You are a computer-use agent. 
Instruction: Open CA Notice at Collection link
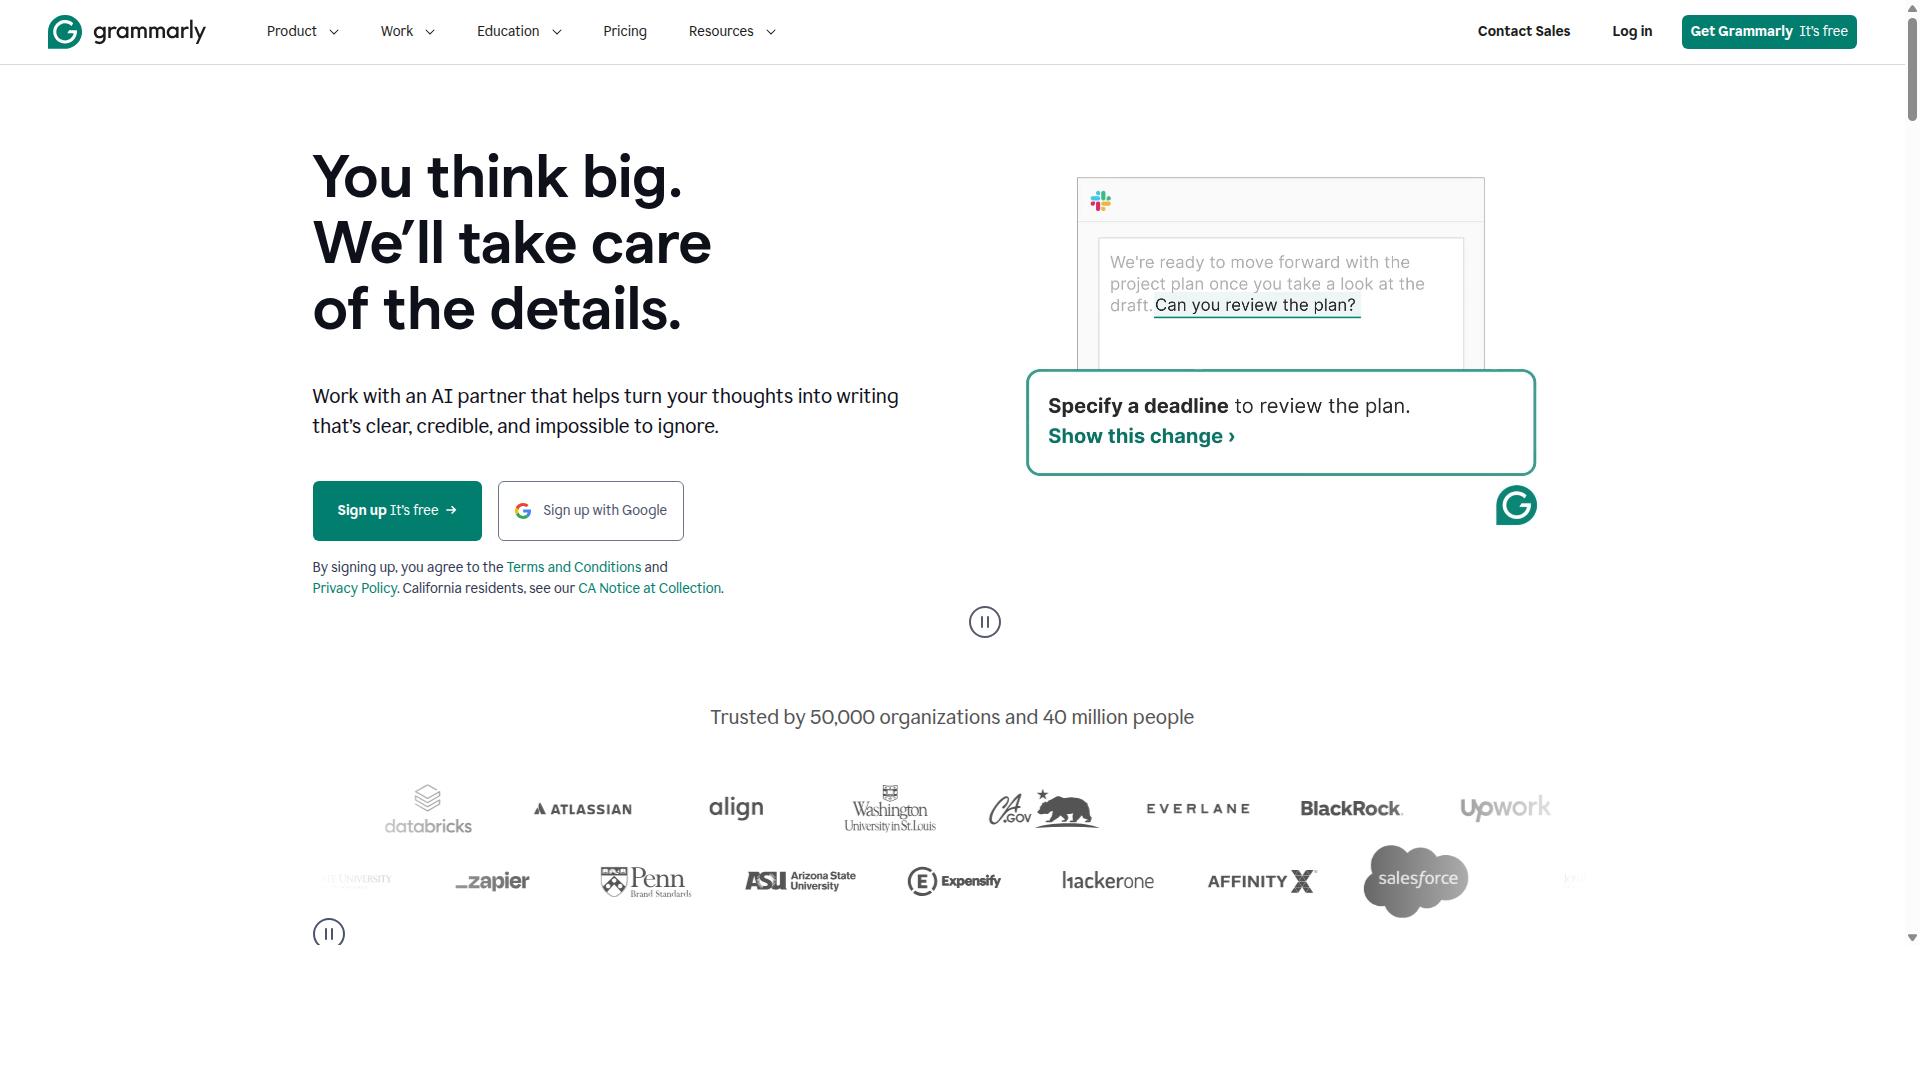650,588
